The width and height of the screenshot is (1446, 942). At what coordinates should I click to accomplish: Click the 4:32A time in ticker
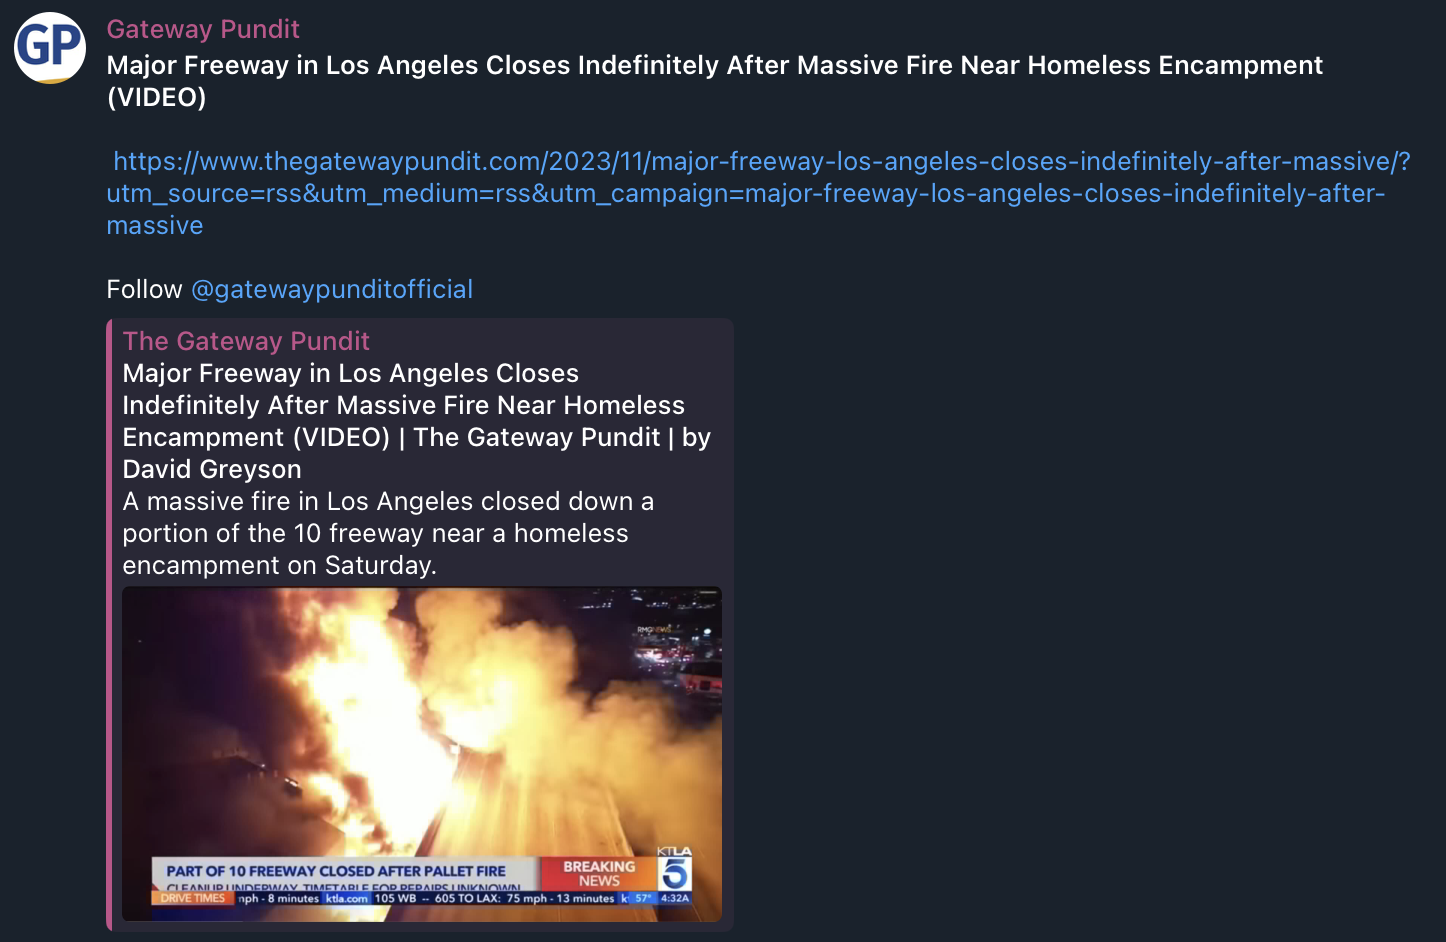(675, 898)
